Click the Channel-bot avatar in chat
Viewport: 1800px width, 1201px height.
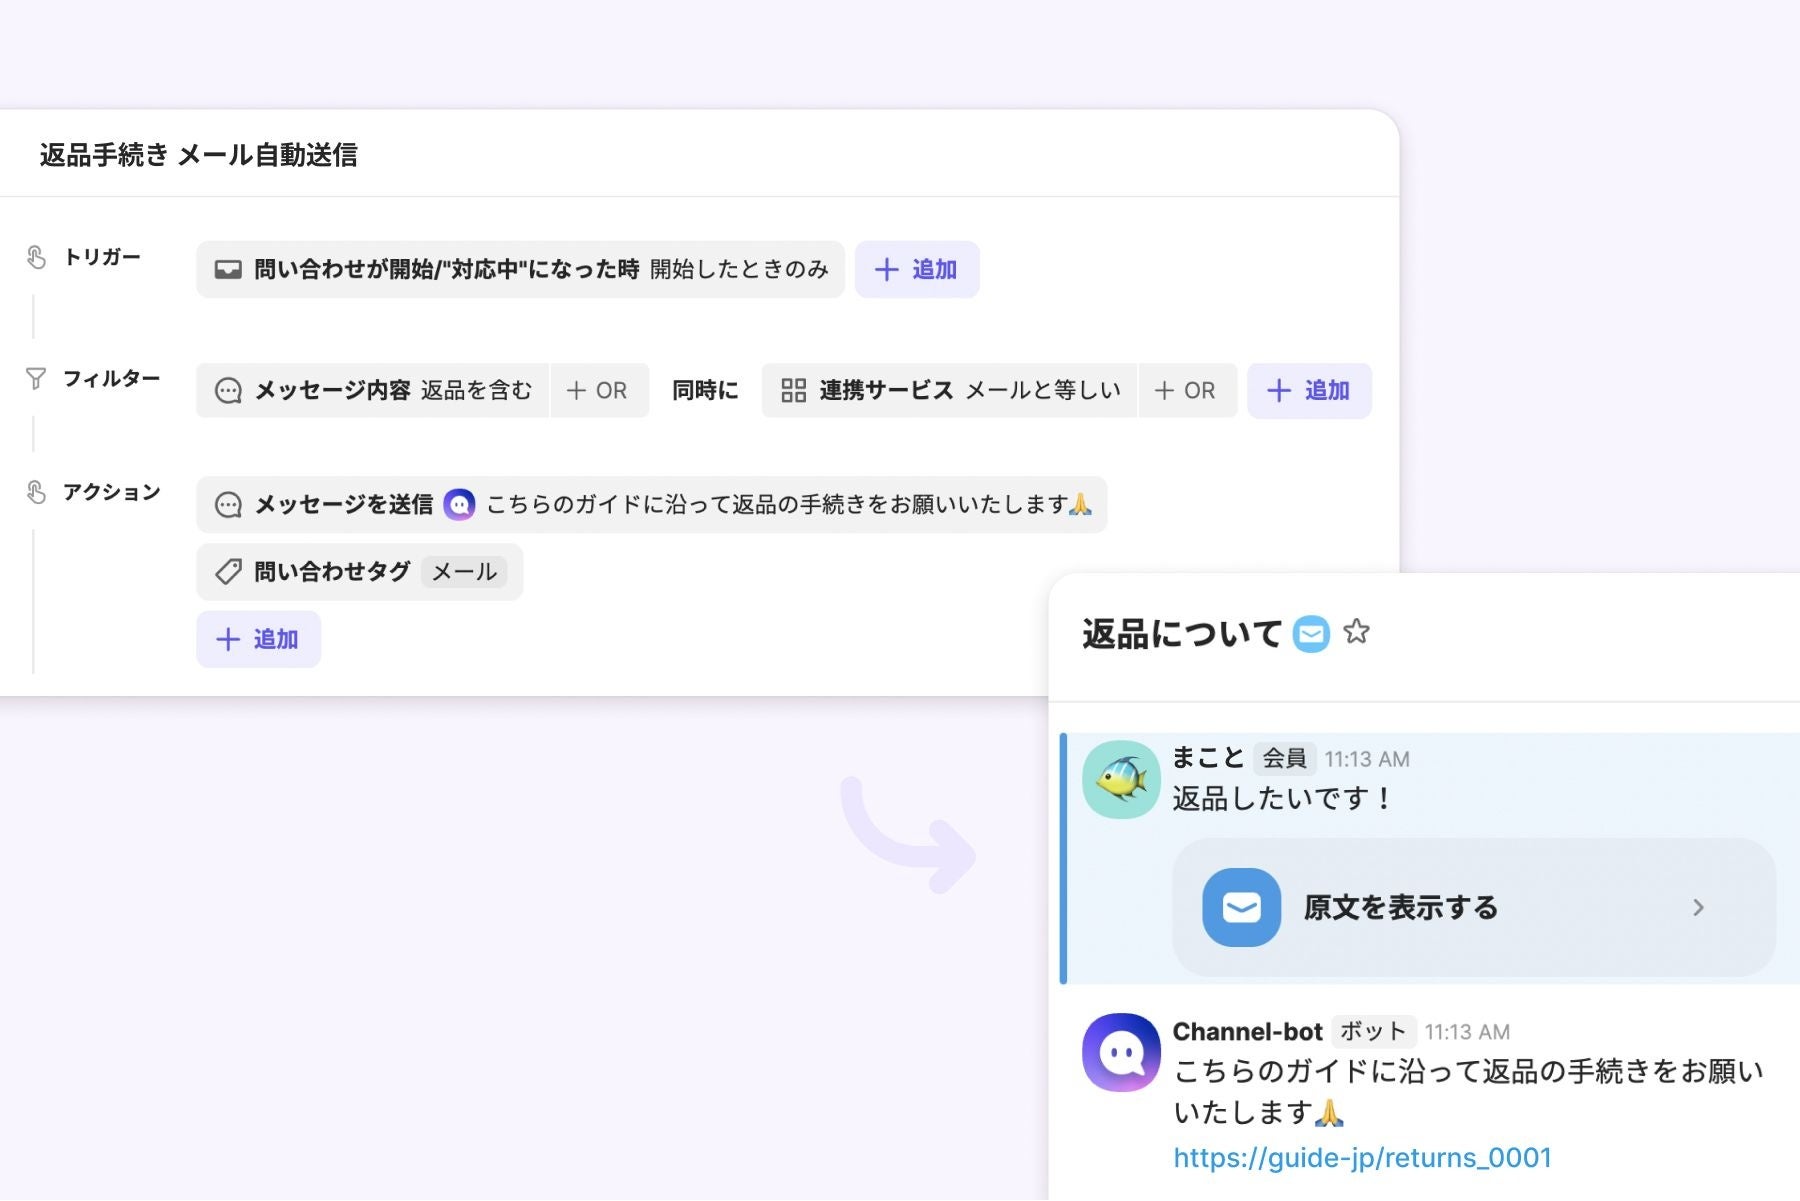pos(1121,1052)
